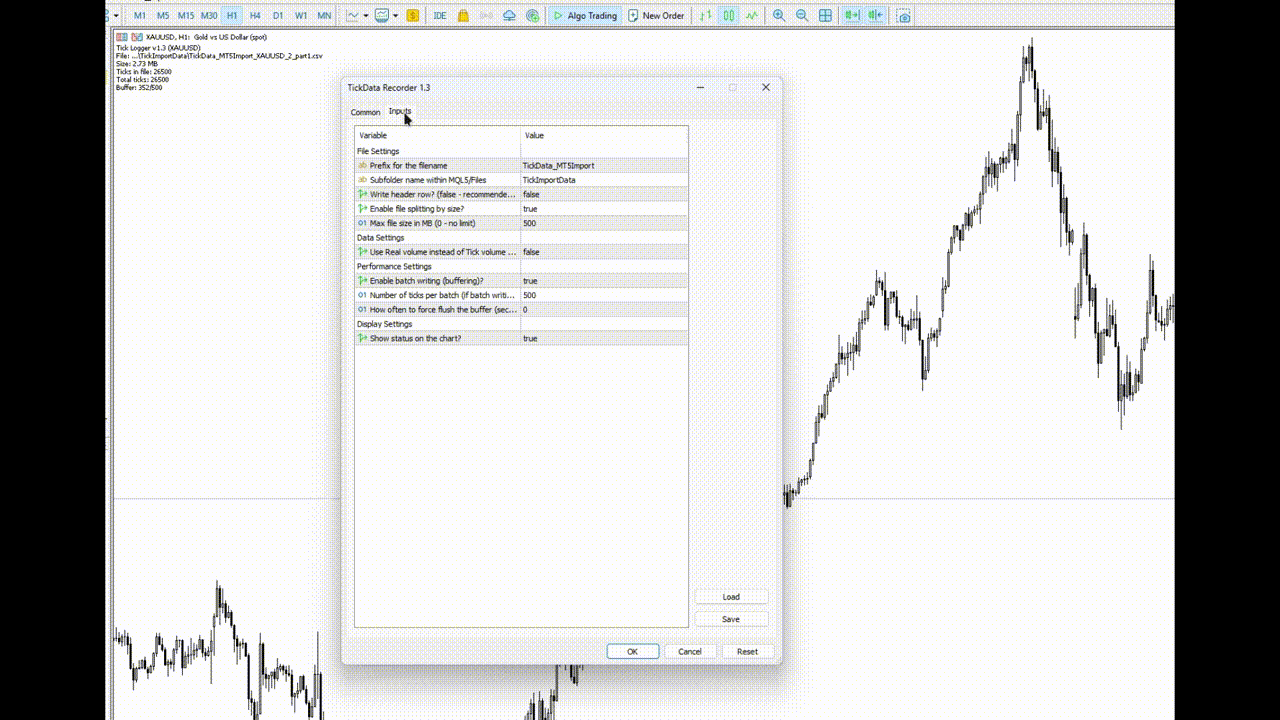This screenshot has height=720, width=1280.
Task: Click the tile windows grid icon
Action: point(825,16)
